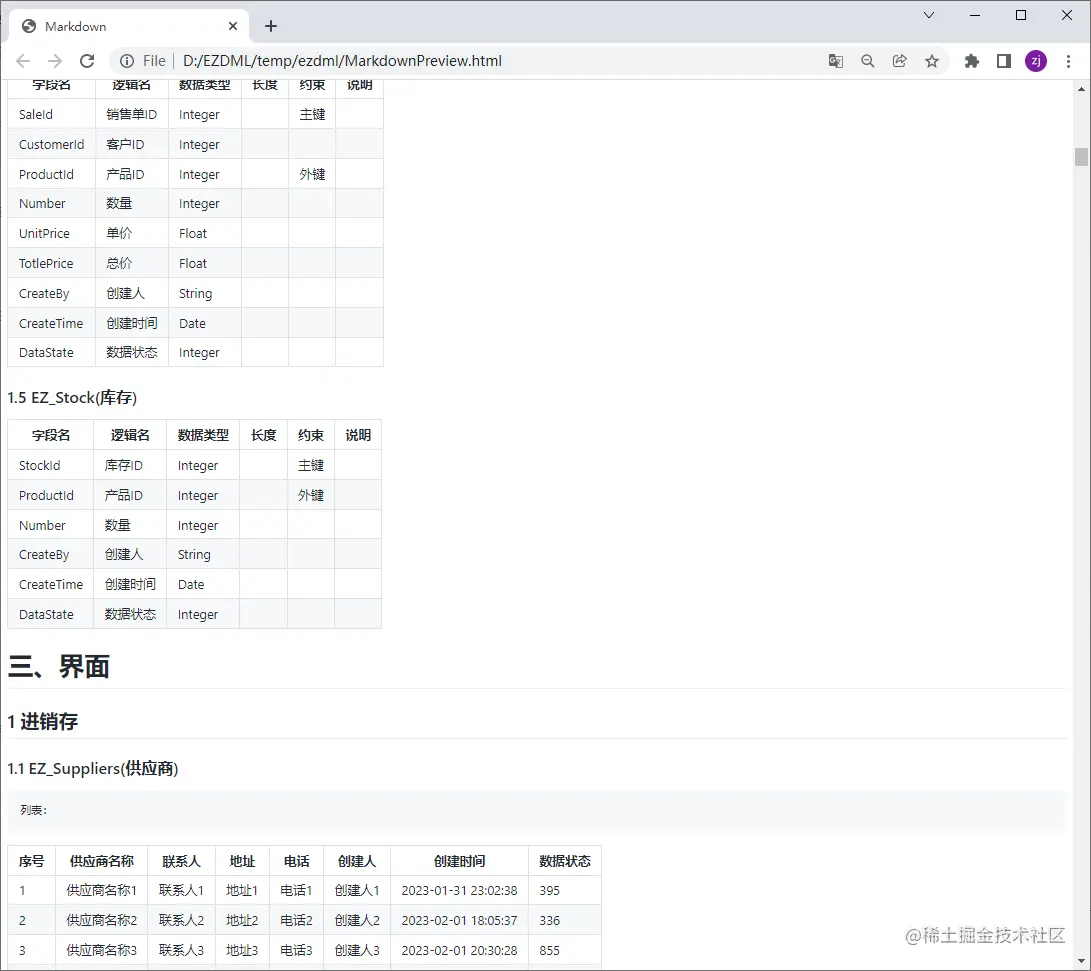Viewport: 1091px width, 971px height.
Task: Open the Extensions puzzle icon
Action: [971, 61]
